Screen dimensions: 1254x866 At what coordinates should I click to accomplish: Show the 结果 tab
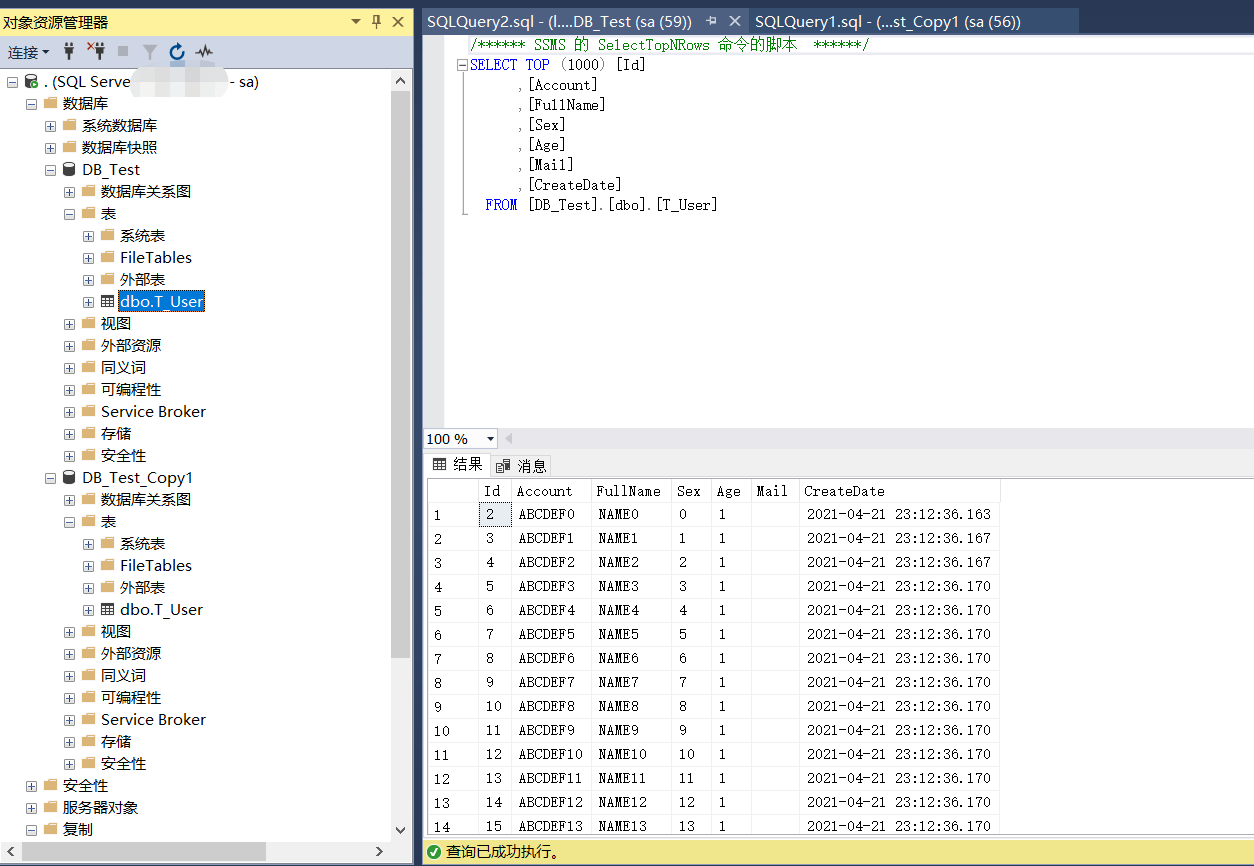coord(458,465)
